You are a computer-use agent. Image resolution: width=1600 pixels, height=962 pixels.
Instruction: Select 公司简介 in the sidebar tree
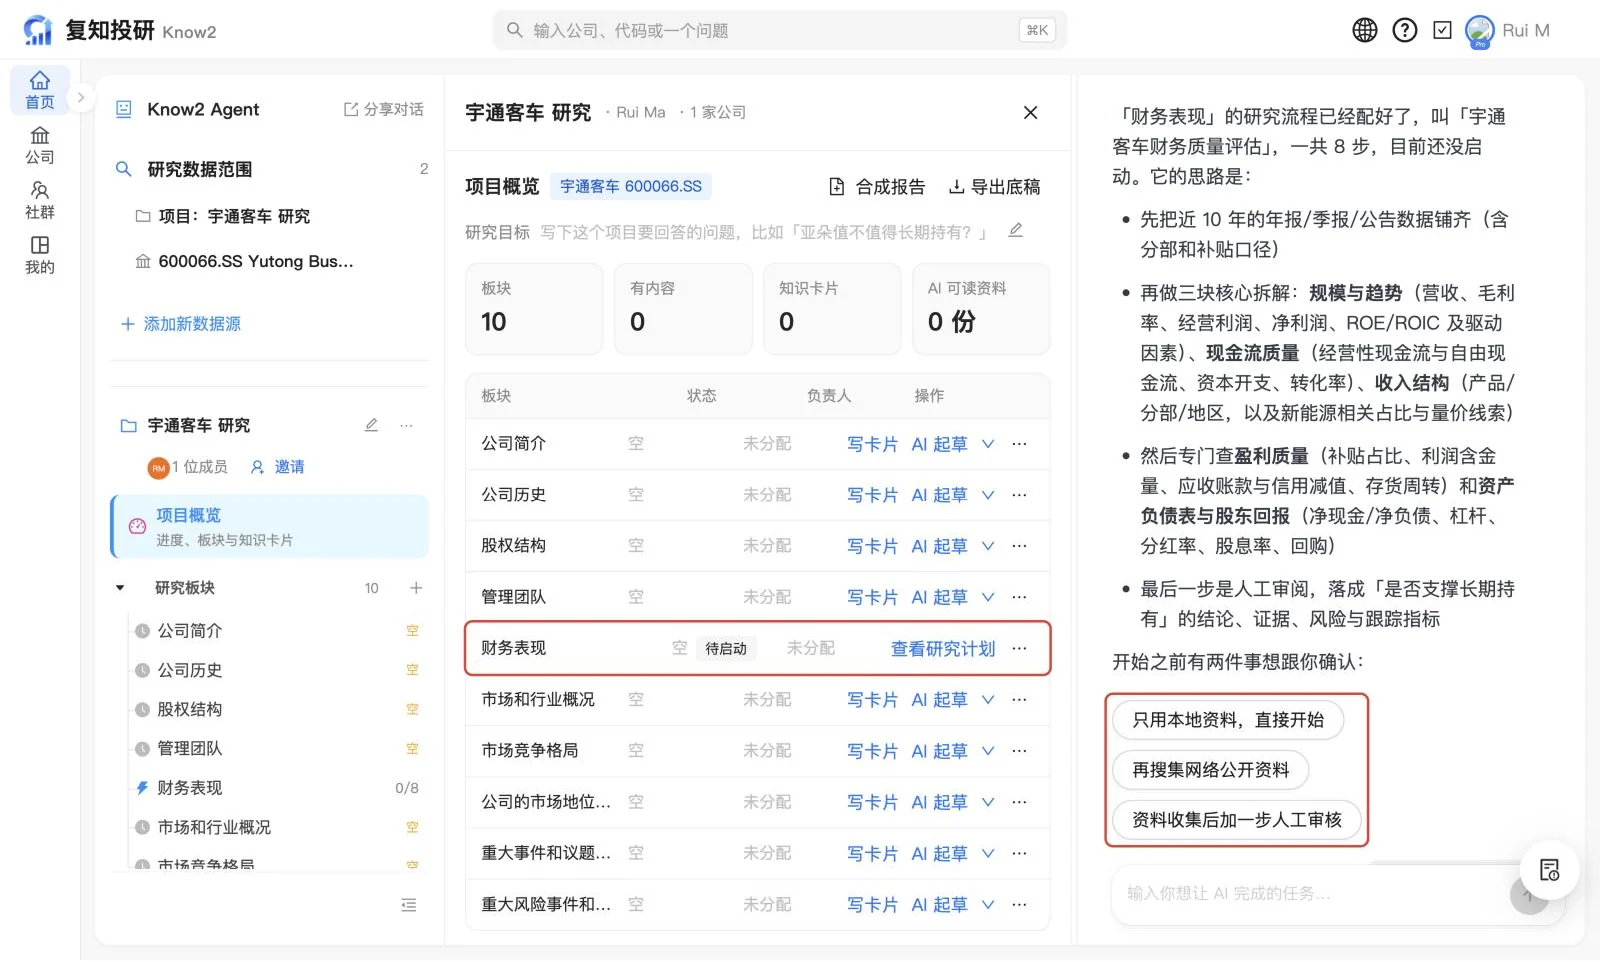(189, 631)
